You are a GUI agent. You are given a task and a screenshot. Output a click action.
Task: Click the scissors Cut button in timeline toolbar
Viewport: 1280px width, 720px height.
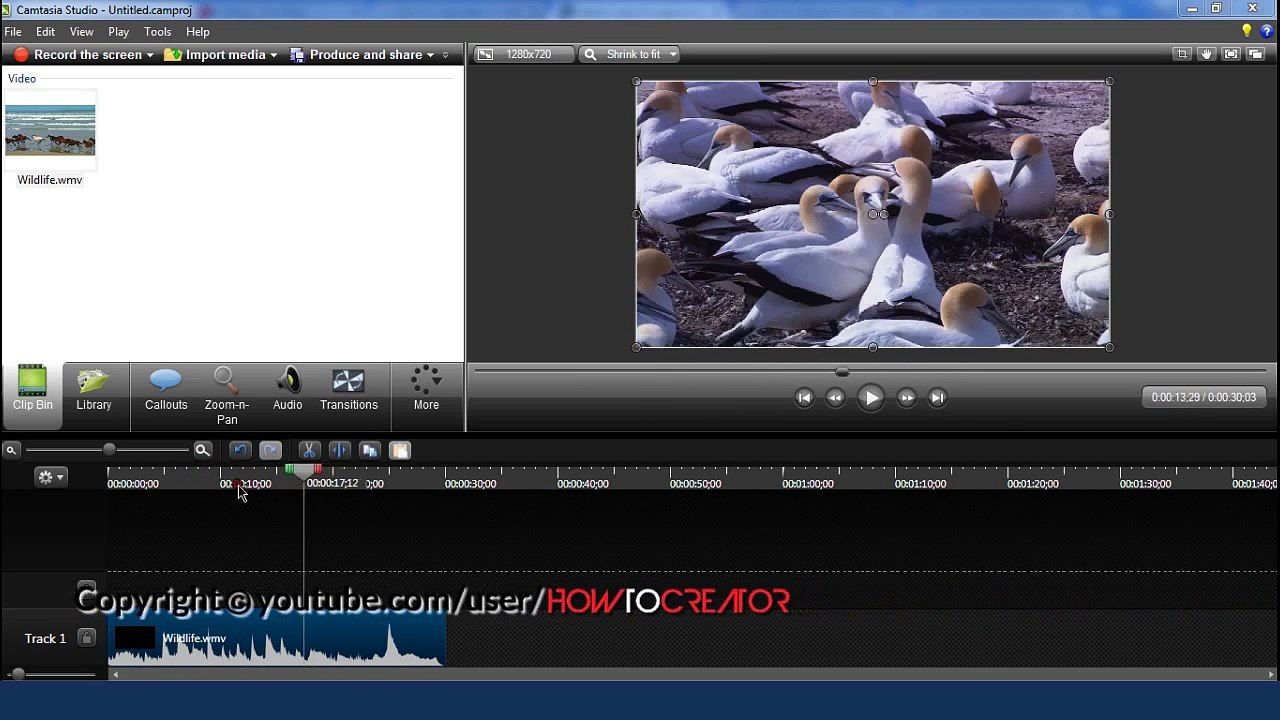pyautogui.click(x=309, y=451)
